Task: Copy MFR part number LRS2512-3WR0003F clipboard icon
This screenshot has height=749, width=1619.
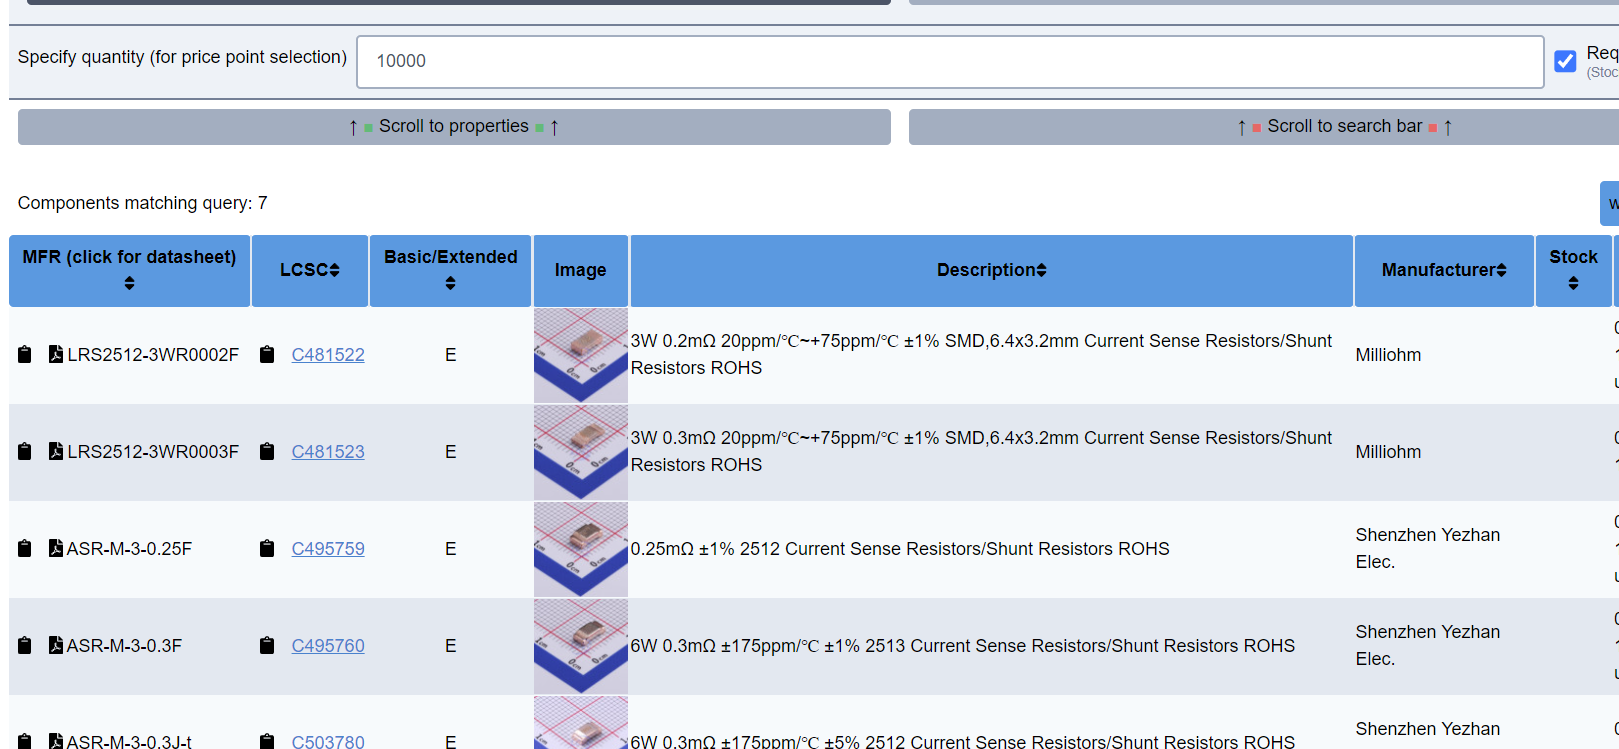Action: coord(25,452)
